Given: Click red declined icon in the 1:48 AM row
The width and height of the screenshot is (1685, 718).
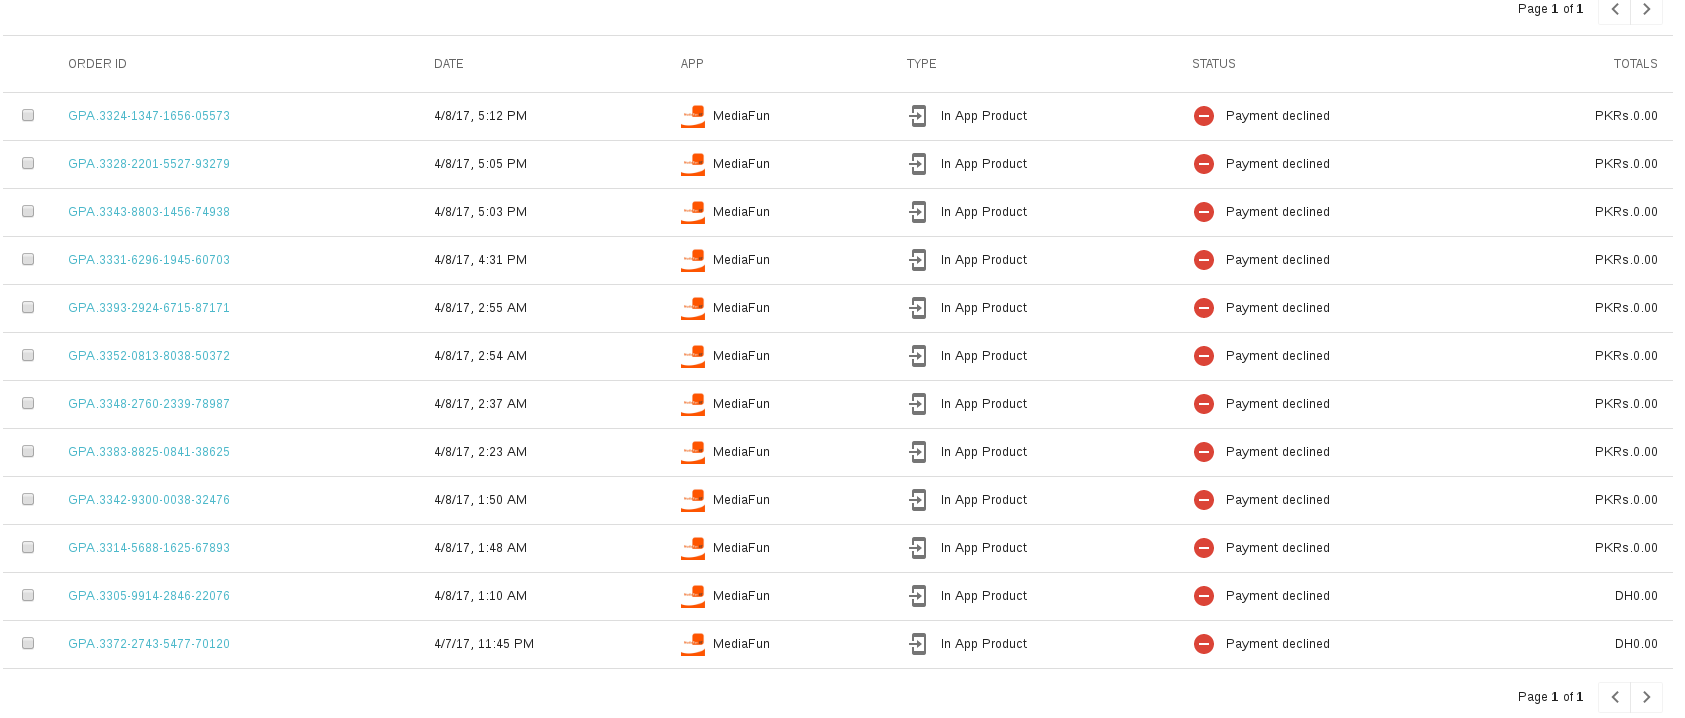Looking at the screenshot, I should coord(1204,548).
